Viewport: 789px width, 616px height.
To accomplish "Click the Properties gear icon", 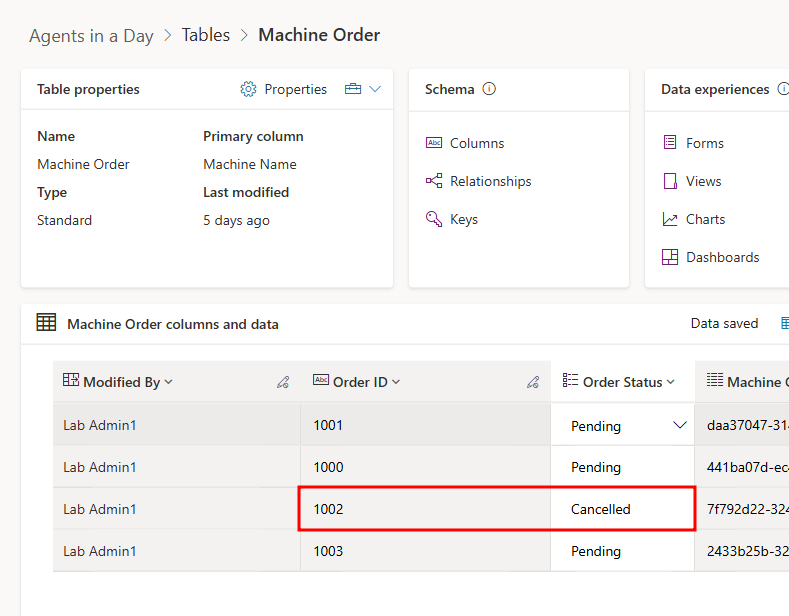I will 248,90.
